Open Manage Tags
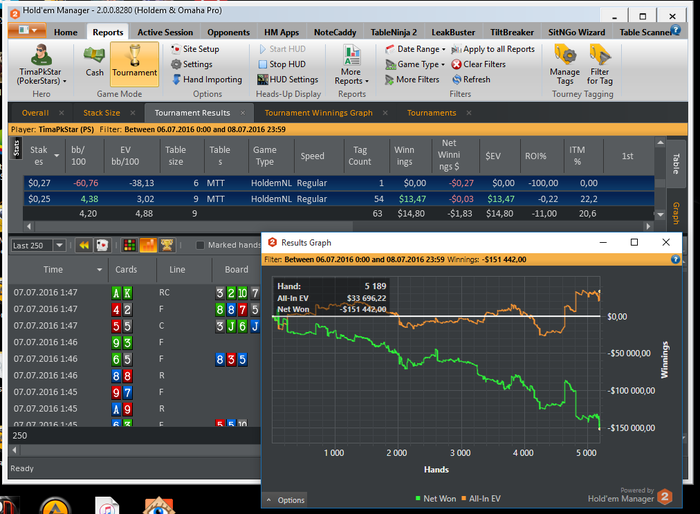 pos(565,65)
